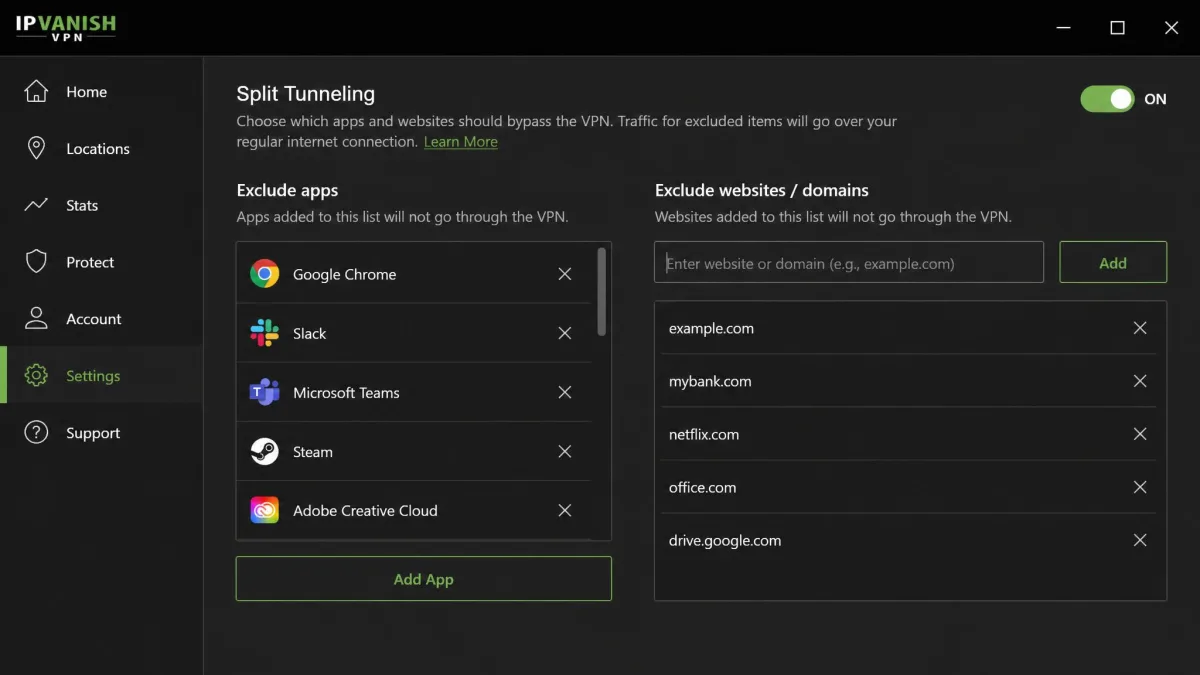This screenshot has width=1200, height=675.
Task: Click the Adobe Creative Cloud icon
Action: click(x=264, y=510)
